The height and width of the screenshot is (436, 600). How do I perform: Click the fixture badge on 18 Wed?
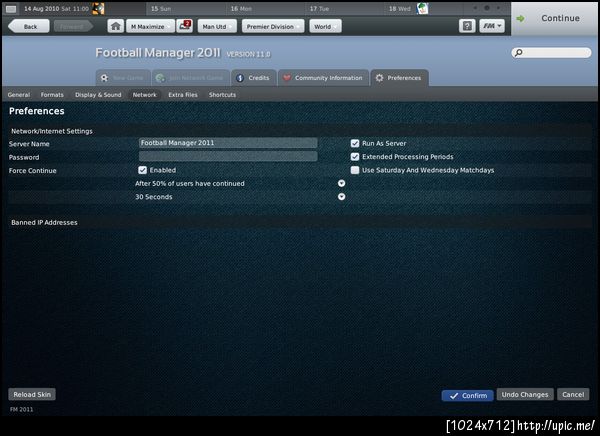pyautogui.click(x=422, y=8)
